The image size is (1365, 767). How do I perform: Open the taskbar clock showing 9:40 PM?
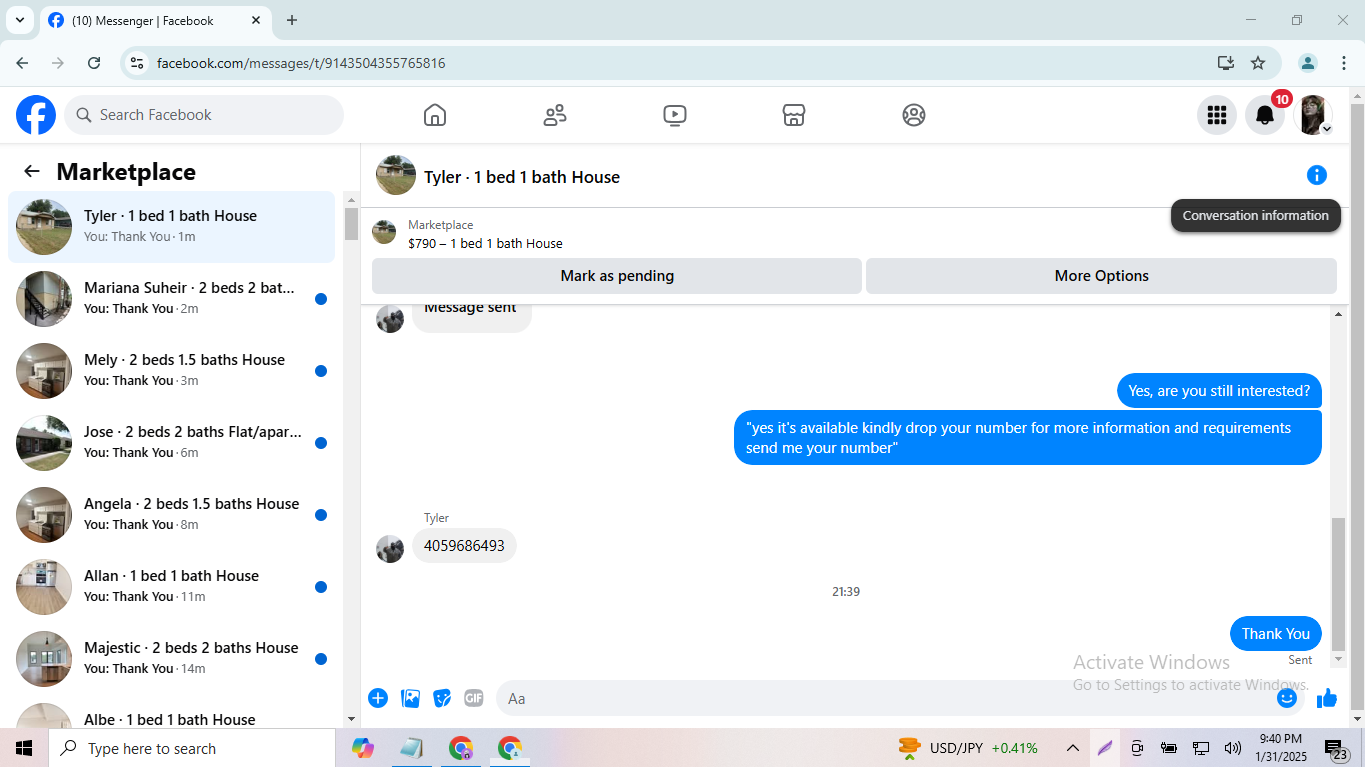(1280, 748)
